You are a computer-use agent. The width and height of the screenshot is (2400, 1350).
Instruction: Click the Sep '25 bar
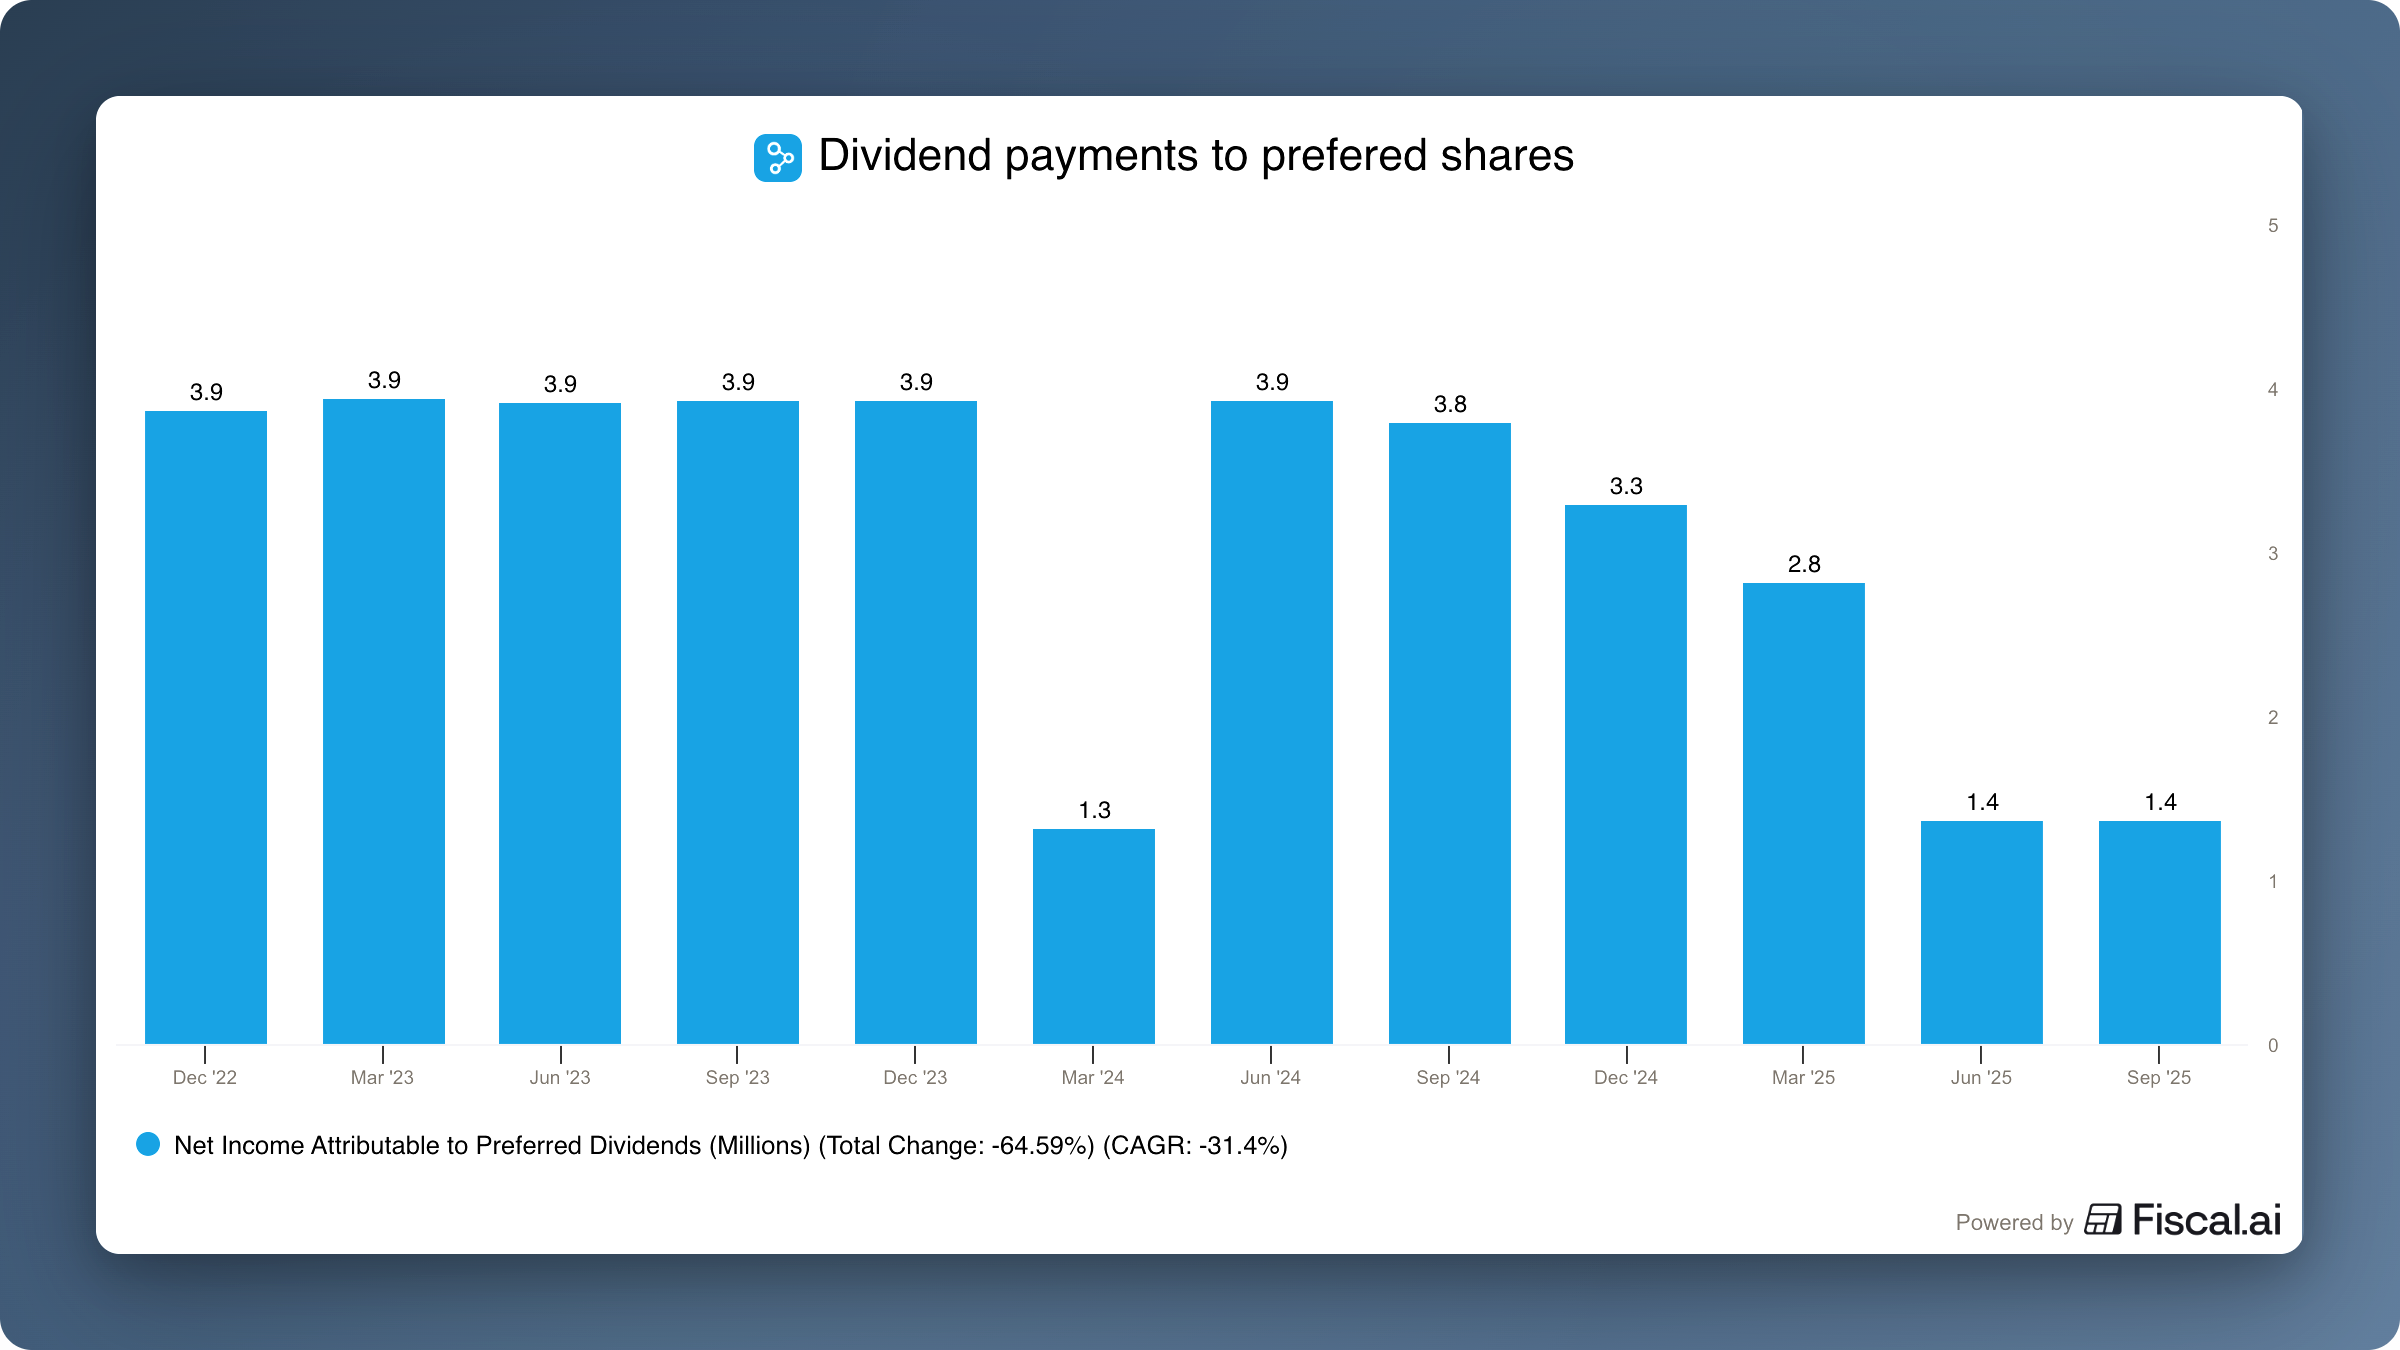tap(2160, 932)
